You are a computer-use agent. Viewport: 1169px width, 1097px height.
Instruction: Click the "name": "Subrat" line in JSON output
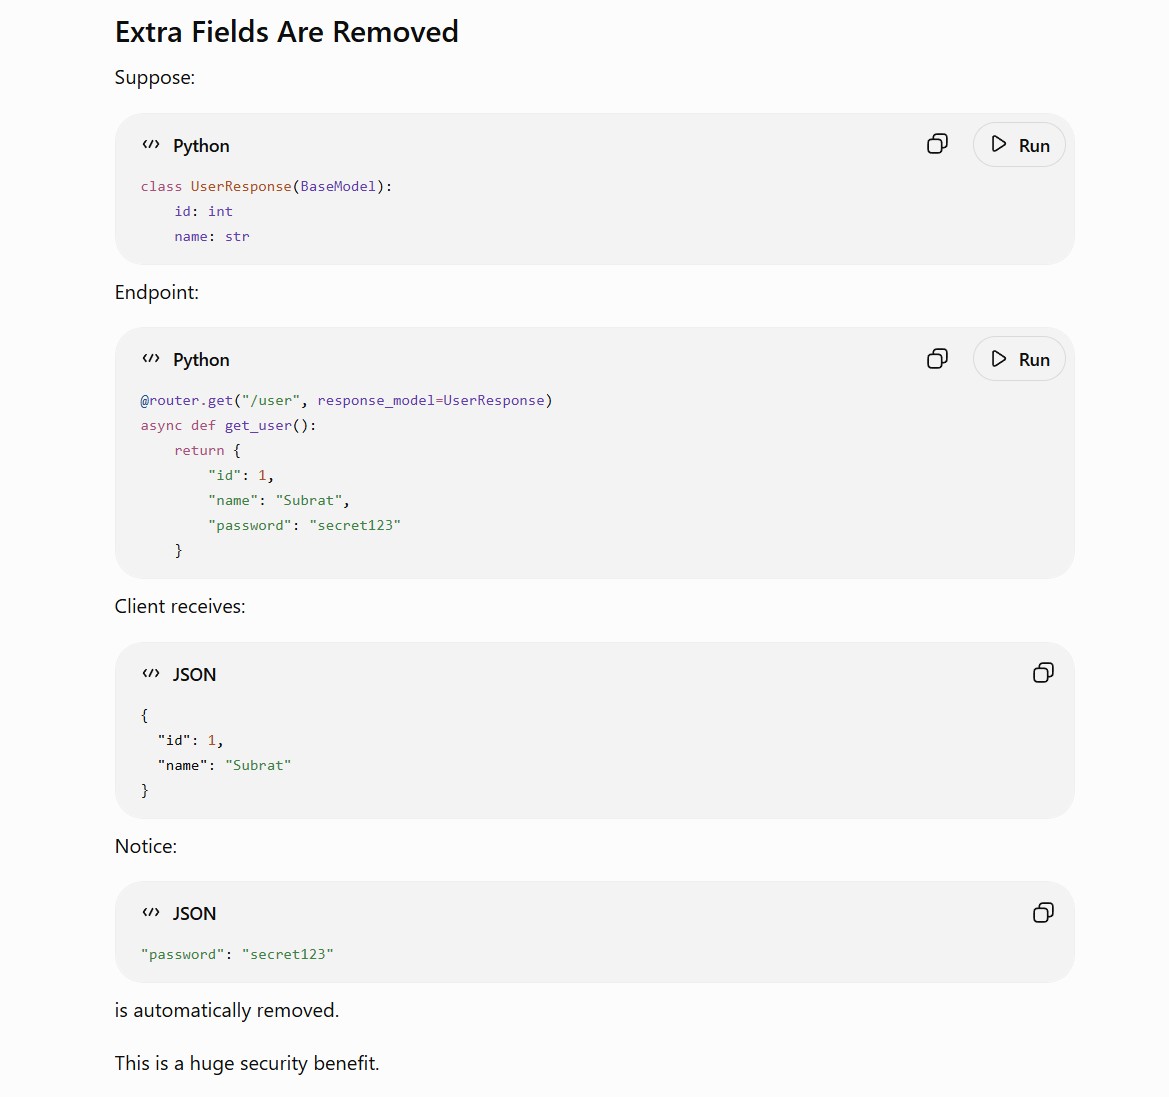pos(224,765)
